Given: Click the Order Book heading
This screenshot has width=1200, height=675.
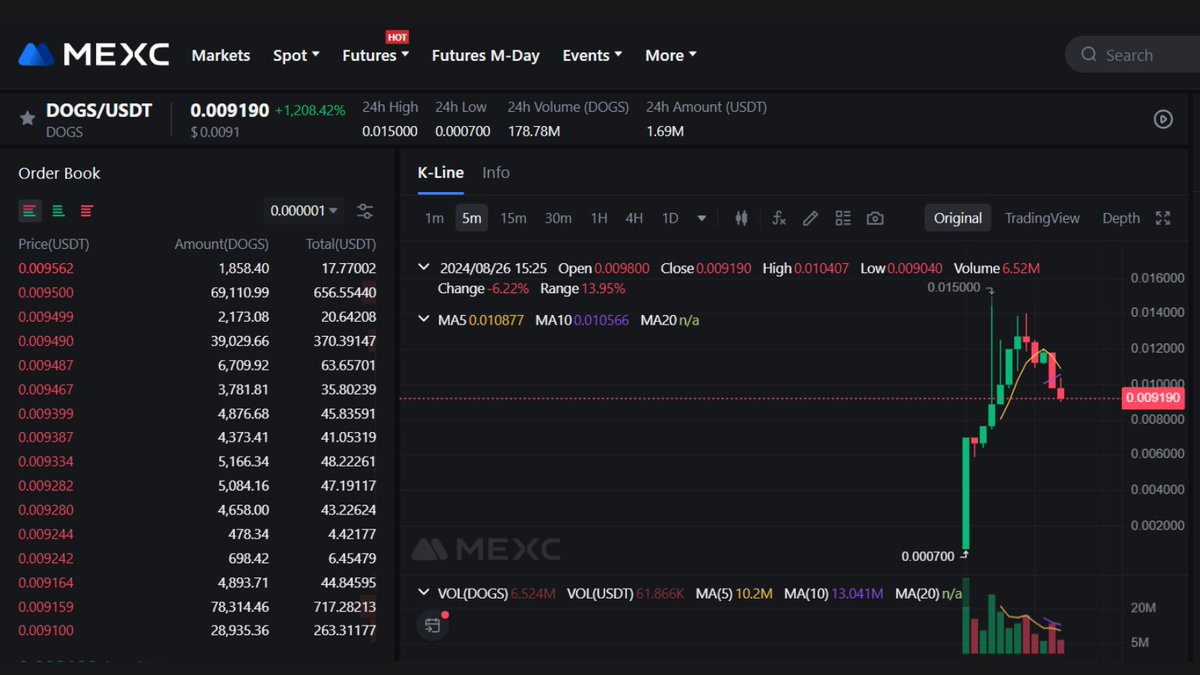Looking at the screenshot, I should coord(59,173).
